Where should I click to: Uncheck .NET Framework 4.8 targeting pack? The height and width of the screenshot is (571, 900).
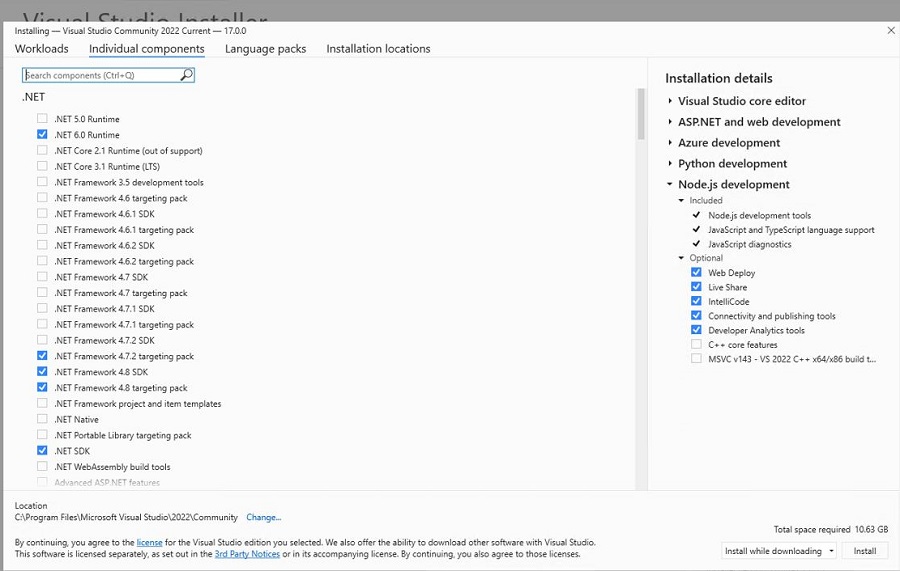click(42, 387)
